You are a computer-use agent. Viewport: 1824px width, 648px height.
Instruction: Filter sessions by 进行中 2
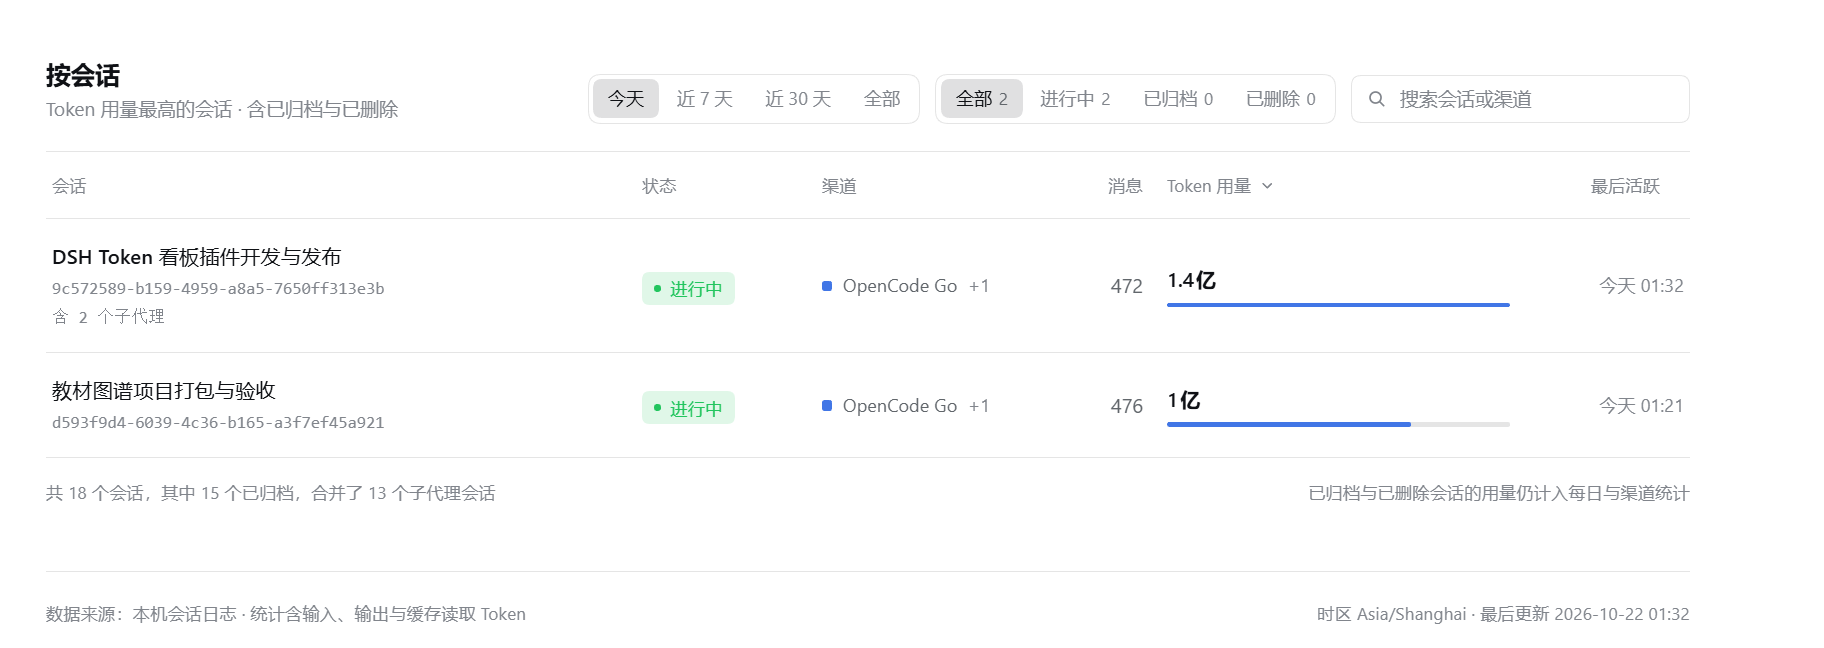[x=1075, y=99]
